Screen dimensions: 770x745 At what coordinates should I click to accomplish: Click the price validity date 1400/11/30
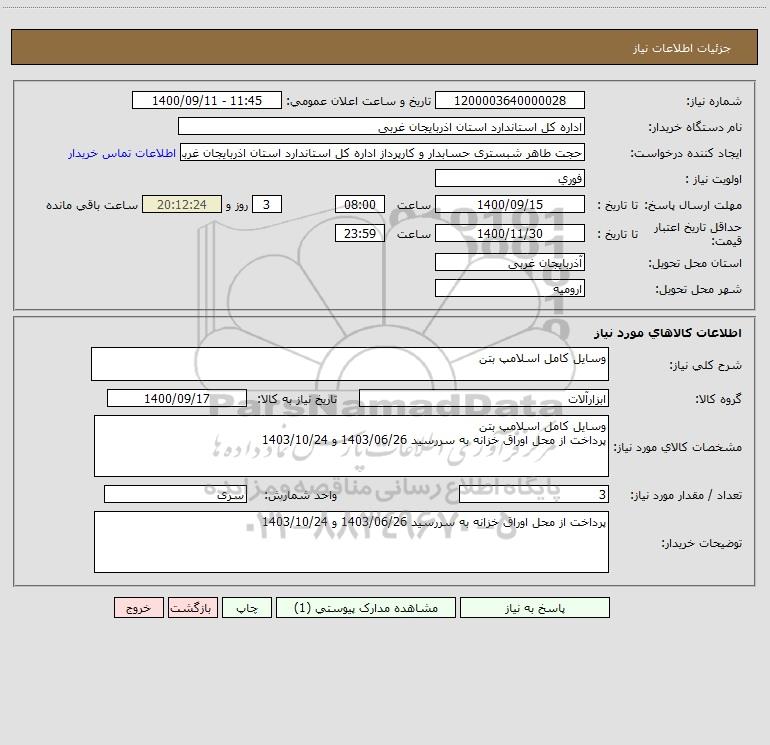(510, 233)
